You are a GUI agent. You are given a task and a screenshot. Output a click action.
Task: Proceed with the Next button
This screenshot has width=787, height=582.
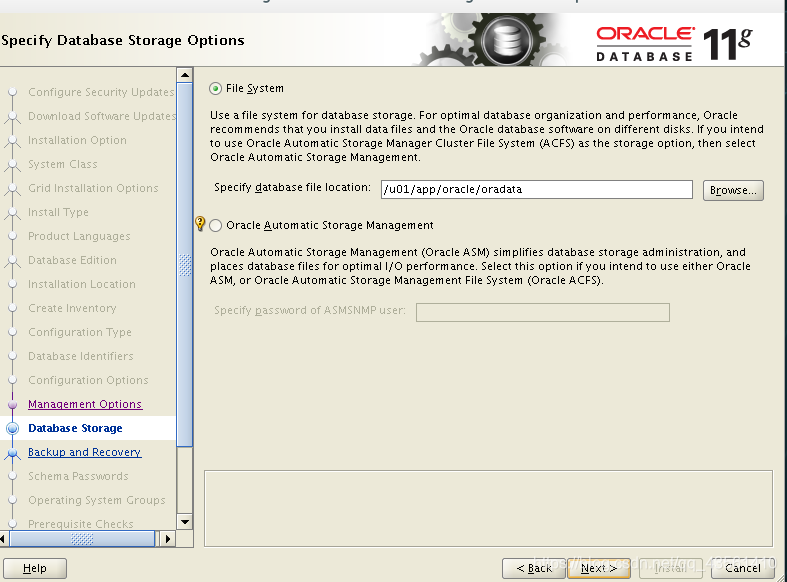[x=599, y=568]
